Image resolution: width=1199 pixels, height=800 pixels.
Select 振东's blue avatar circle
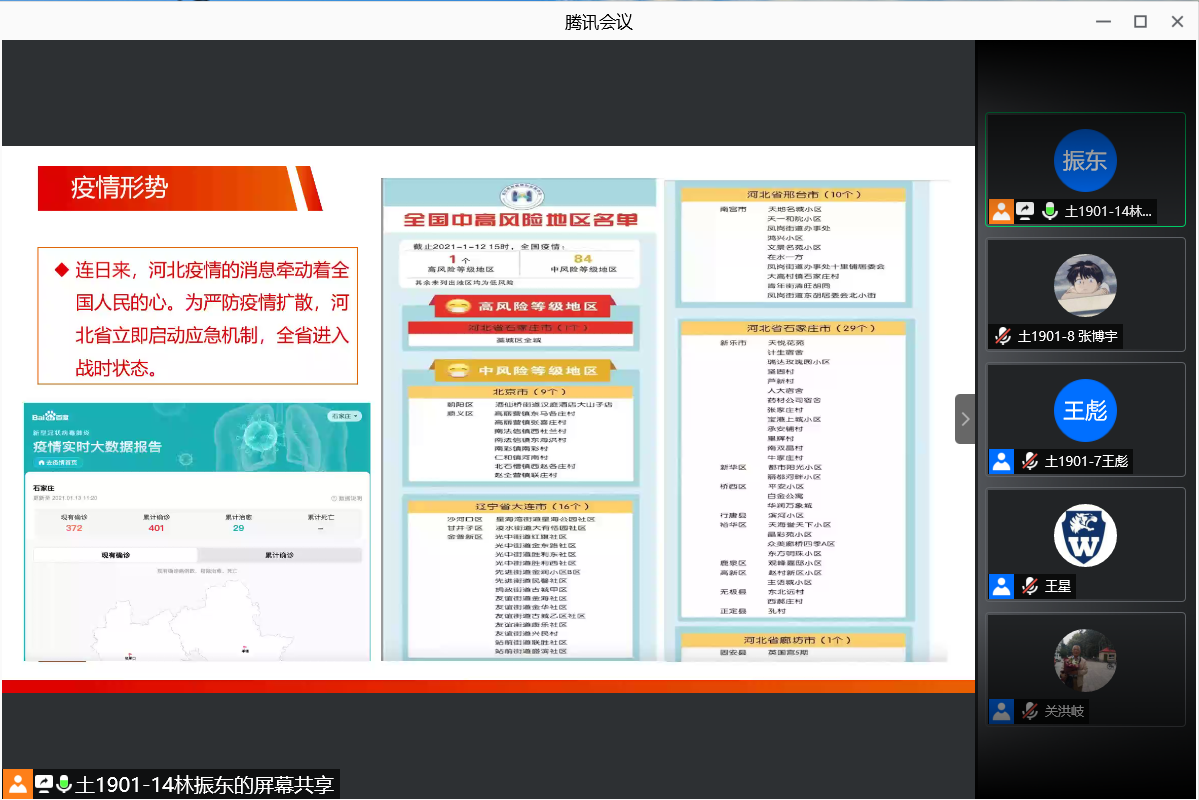click(x=1085, y=161)
